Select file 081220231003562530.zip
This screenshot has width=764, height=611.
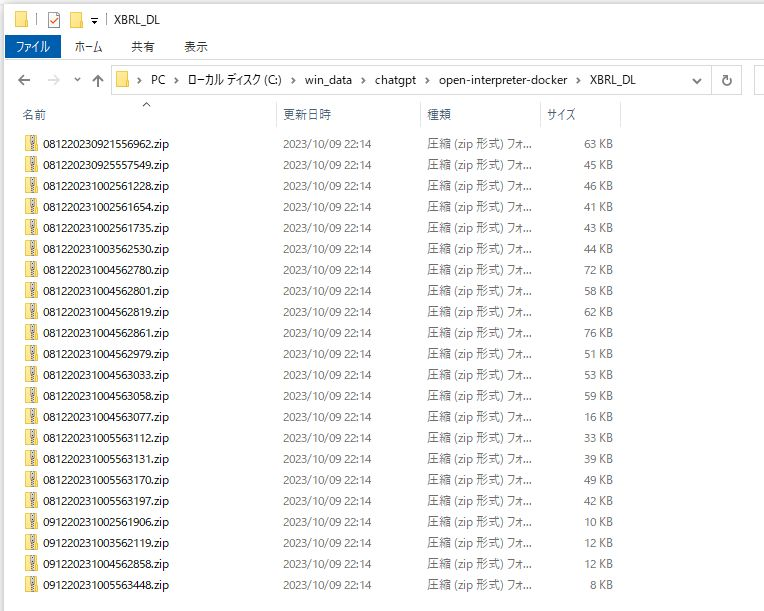coord(106,248)
